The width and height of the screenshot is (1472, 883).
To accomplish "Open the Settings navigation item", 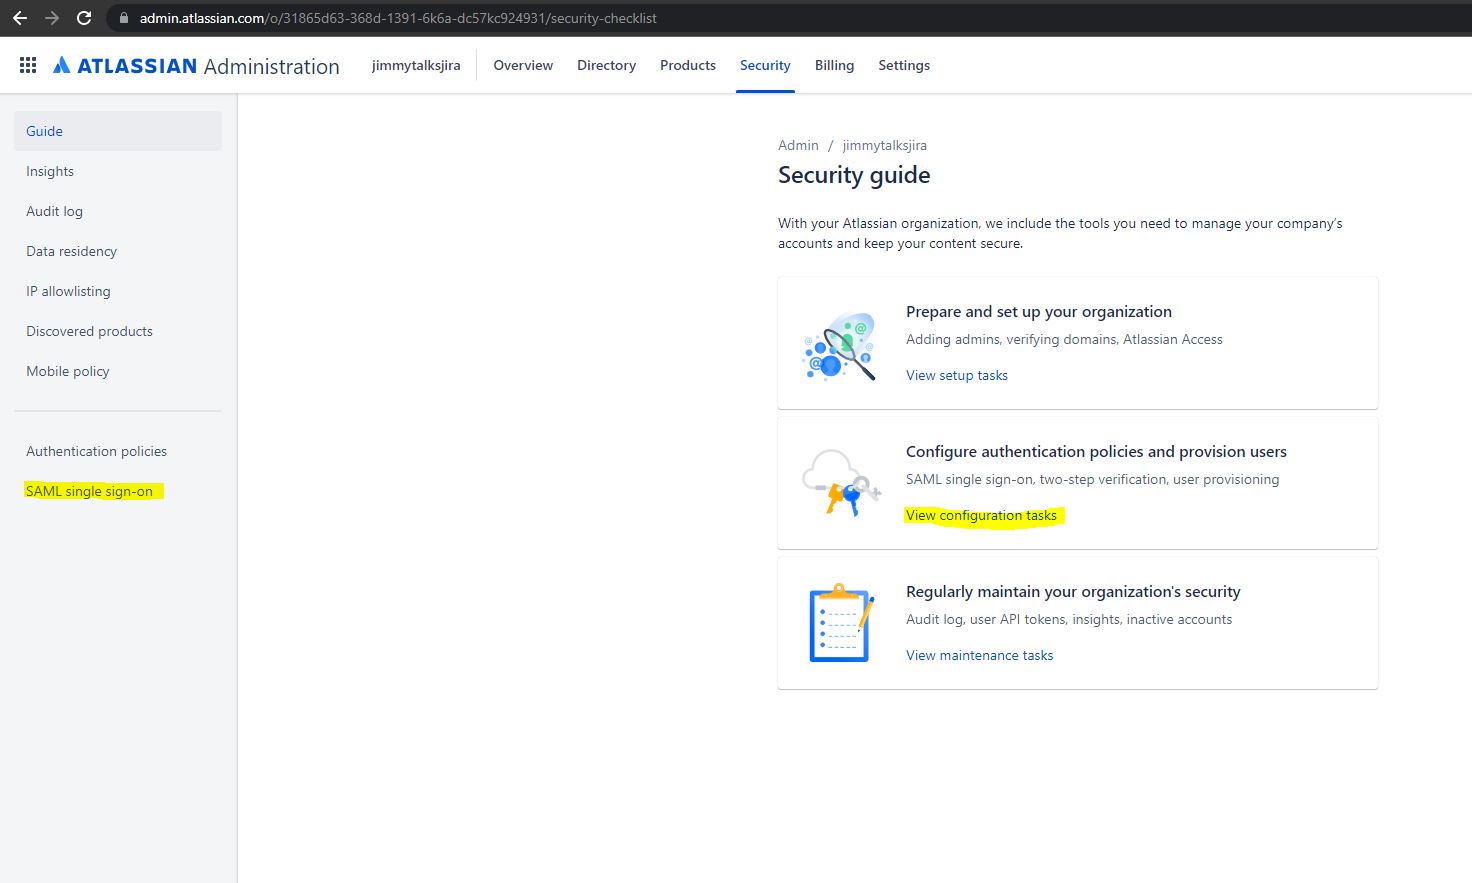I will coord(903,65).
